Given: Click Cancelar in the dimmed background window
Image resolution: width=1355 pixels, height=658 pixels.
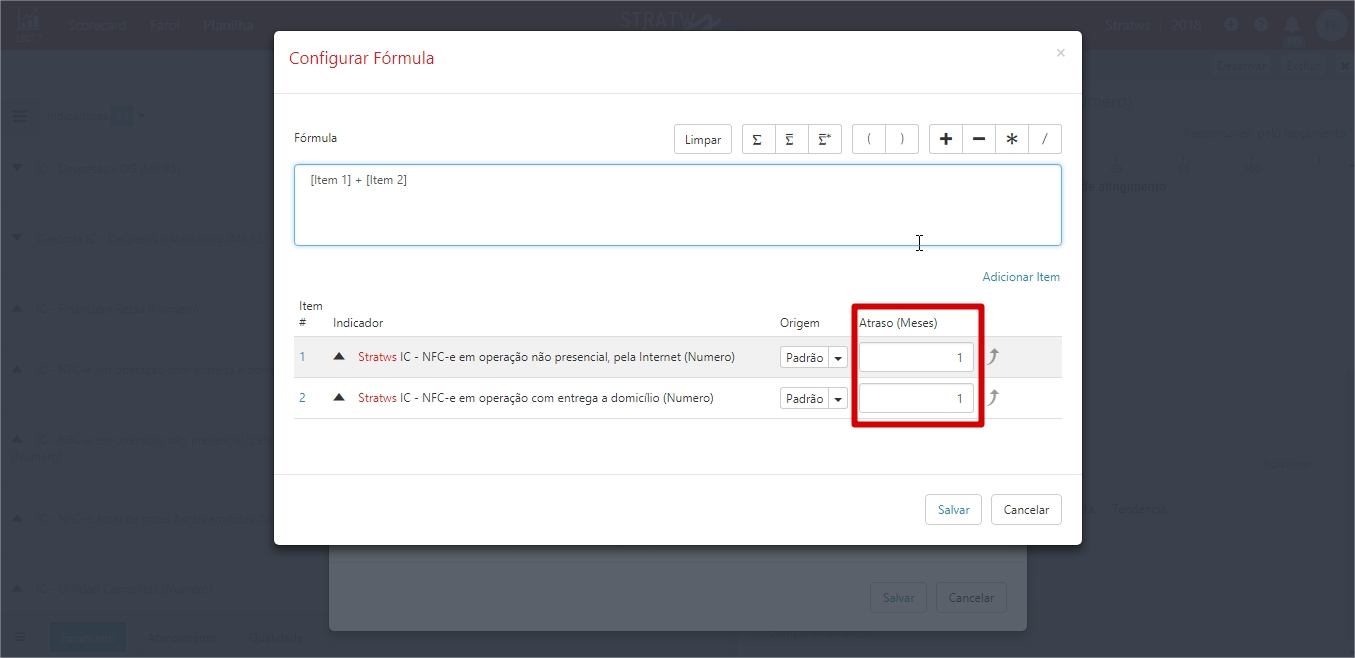Looking at the screenshot, I should click(971, 598).
